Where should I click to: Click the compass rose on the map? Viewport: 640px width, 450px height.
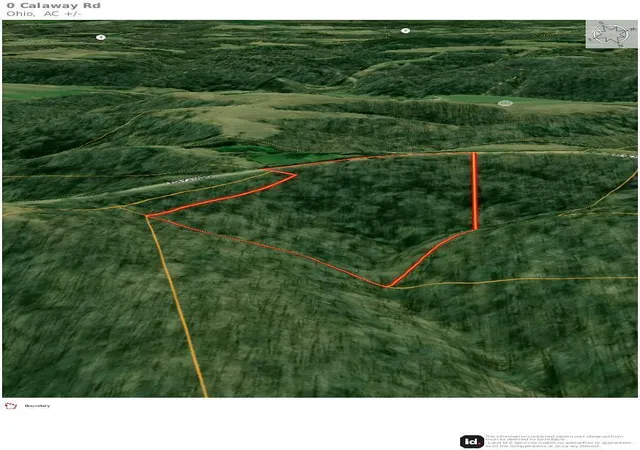pos(611,34)
